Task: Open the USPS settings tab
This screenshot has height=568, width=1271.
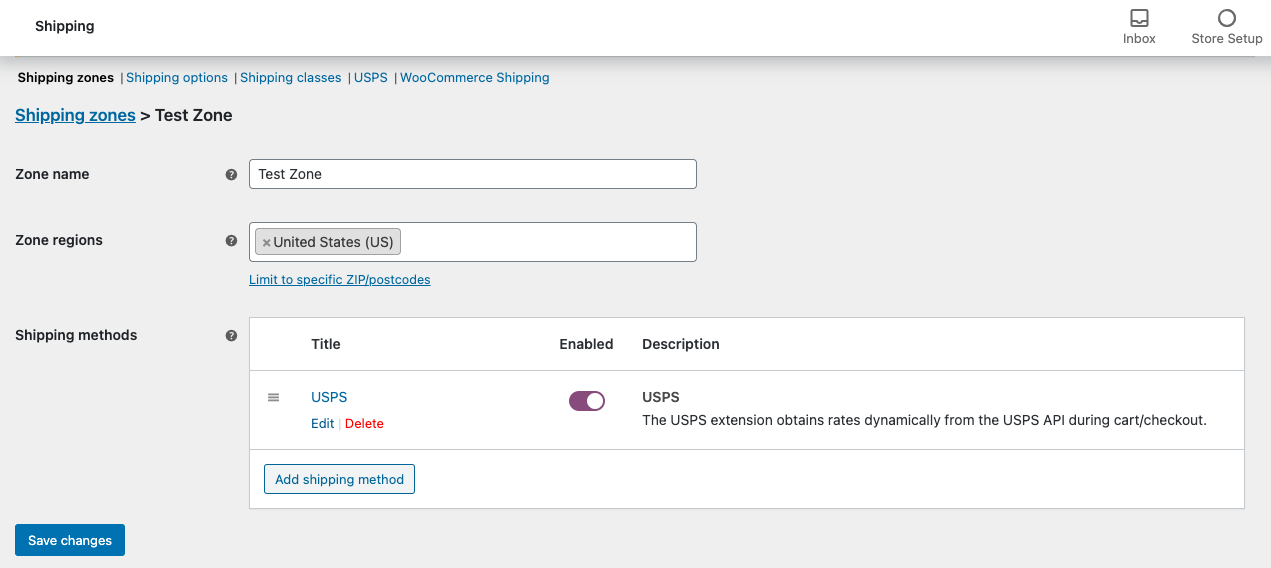Action: point(370,77)
